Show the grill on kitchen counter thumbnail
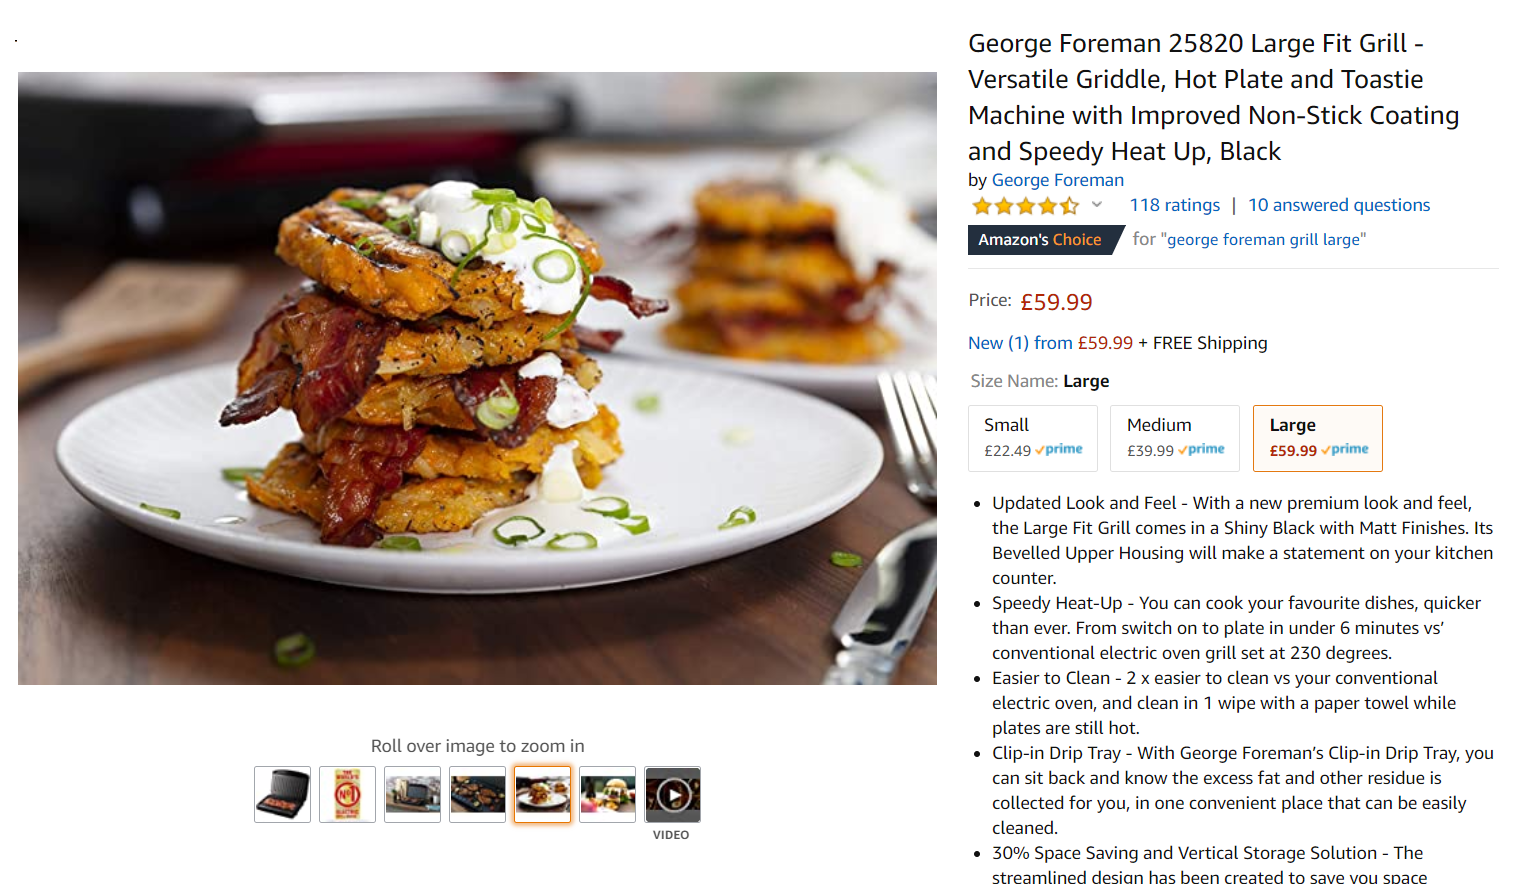Image resolution: width=1525 pixels, height=884 pixels. (x=412, y=795)
